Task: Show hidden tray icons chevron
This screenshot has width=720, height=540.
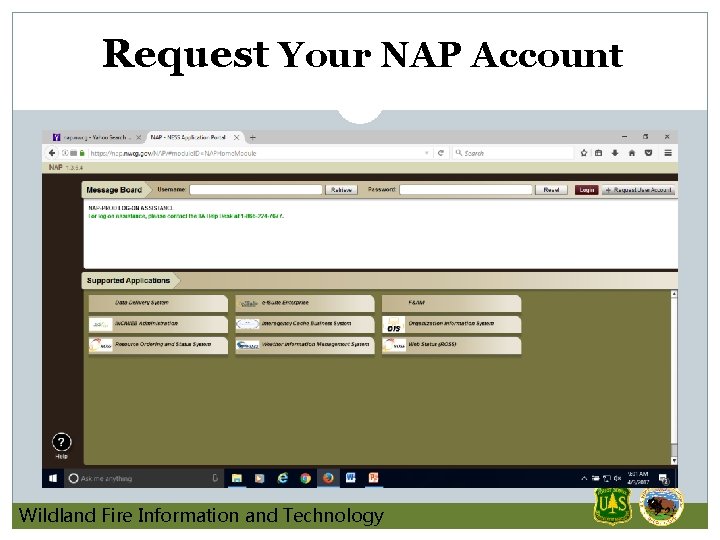Action: click(584, 478)
